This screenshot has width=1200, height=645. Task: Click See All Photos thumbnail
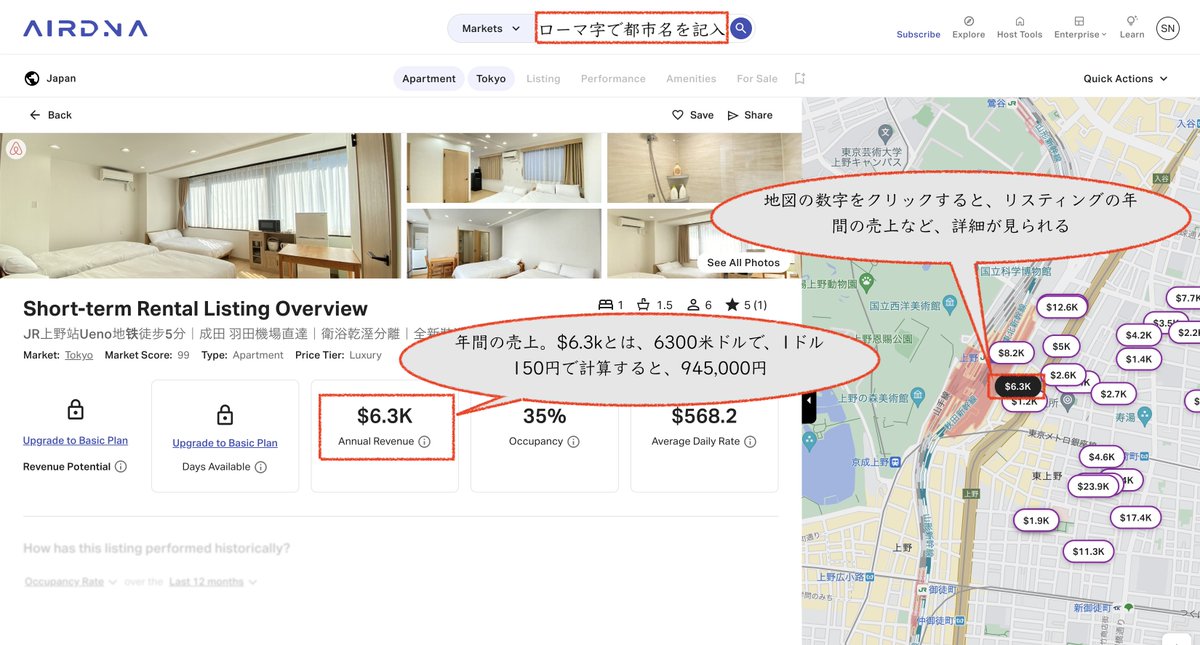(x=743, y=263)
